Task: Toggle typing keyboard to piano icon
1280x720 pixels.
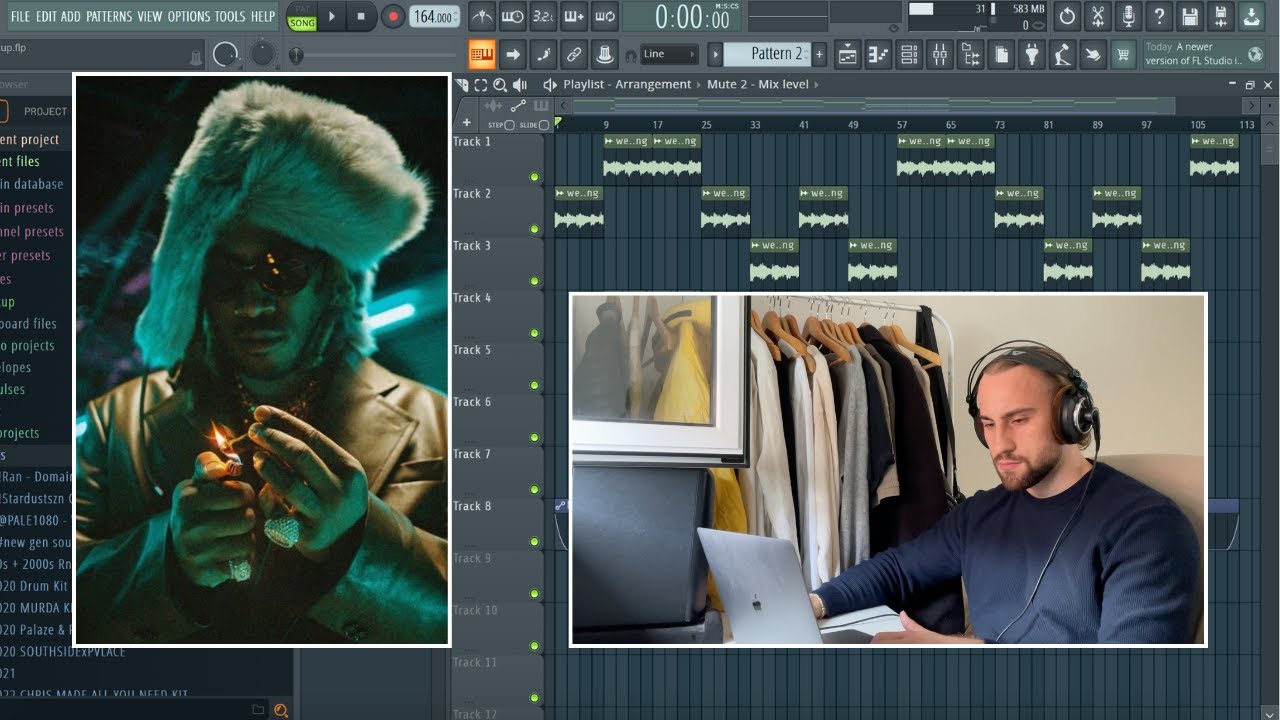Action: tap(482, 54)
